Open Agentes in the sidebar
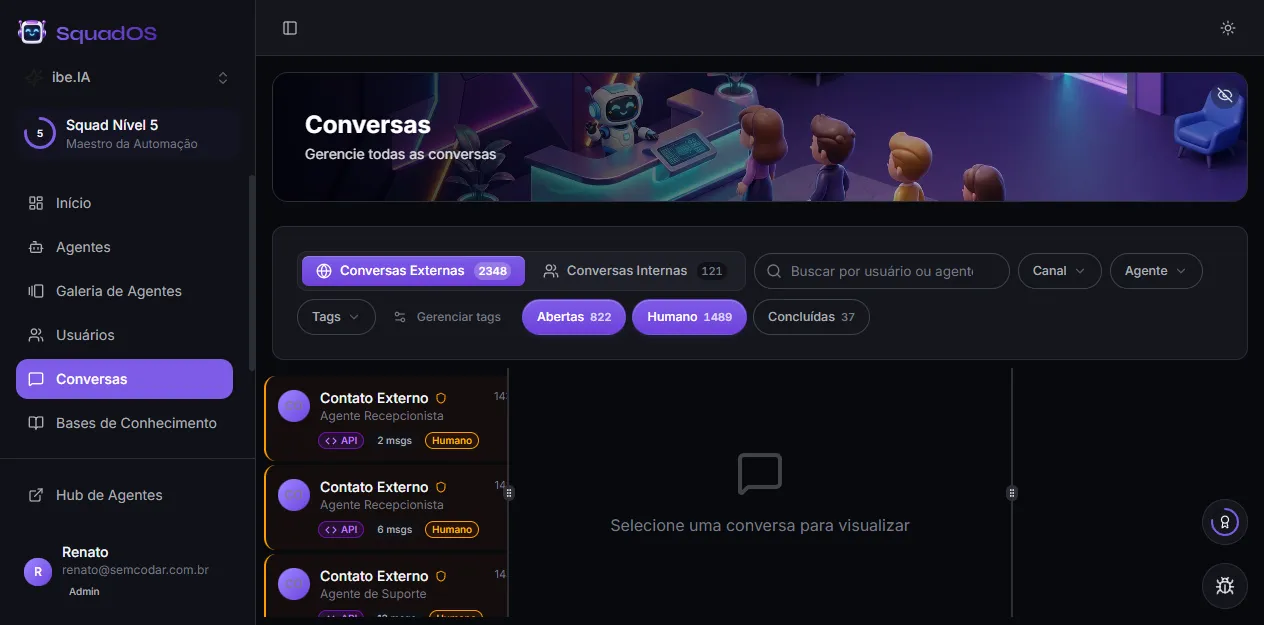The image size is (1264, 625). point(124,247)
